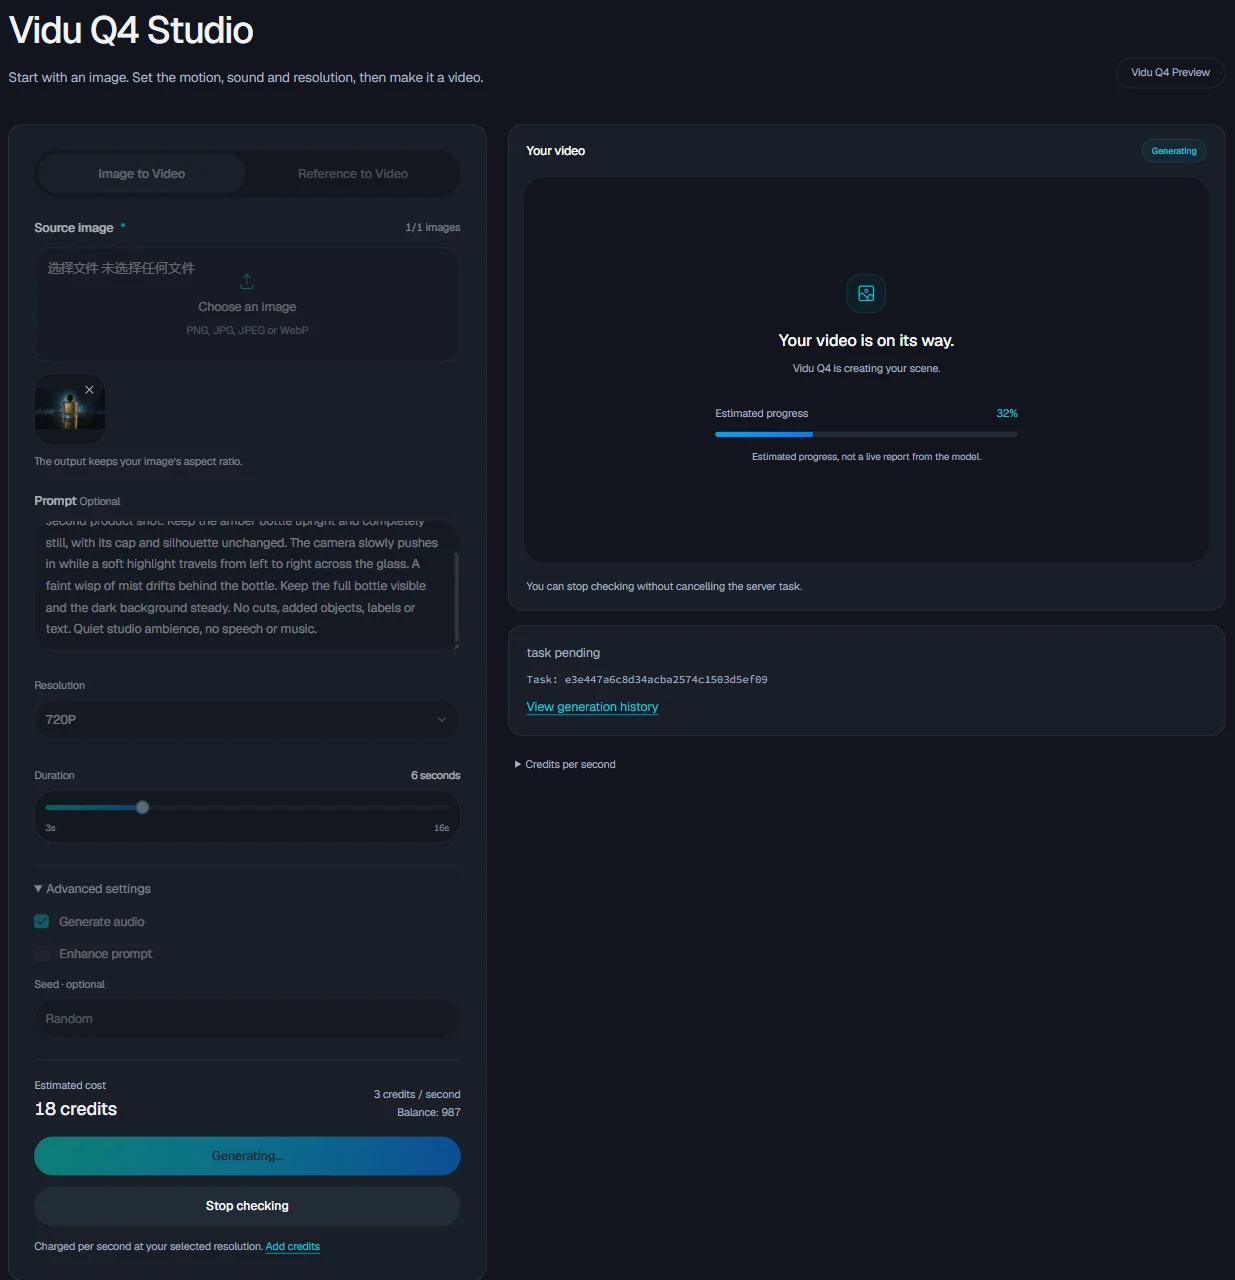Switch to the Image to Video tab
This screenshot has width=1235, height=1280.
click(x=141, y=174)
